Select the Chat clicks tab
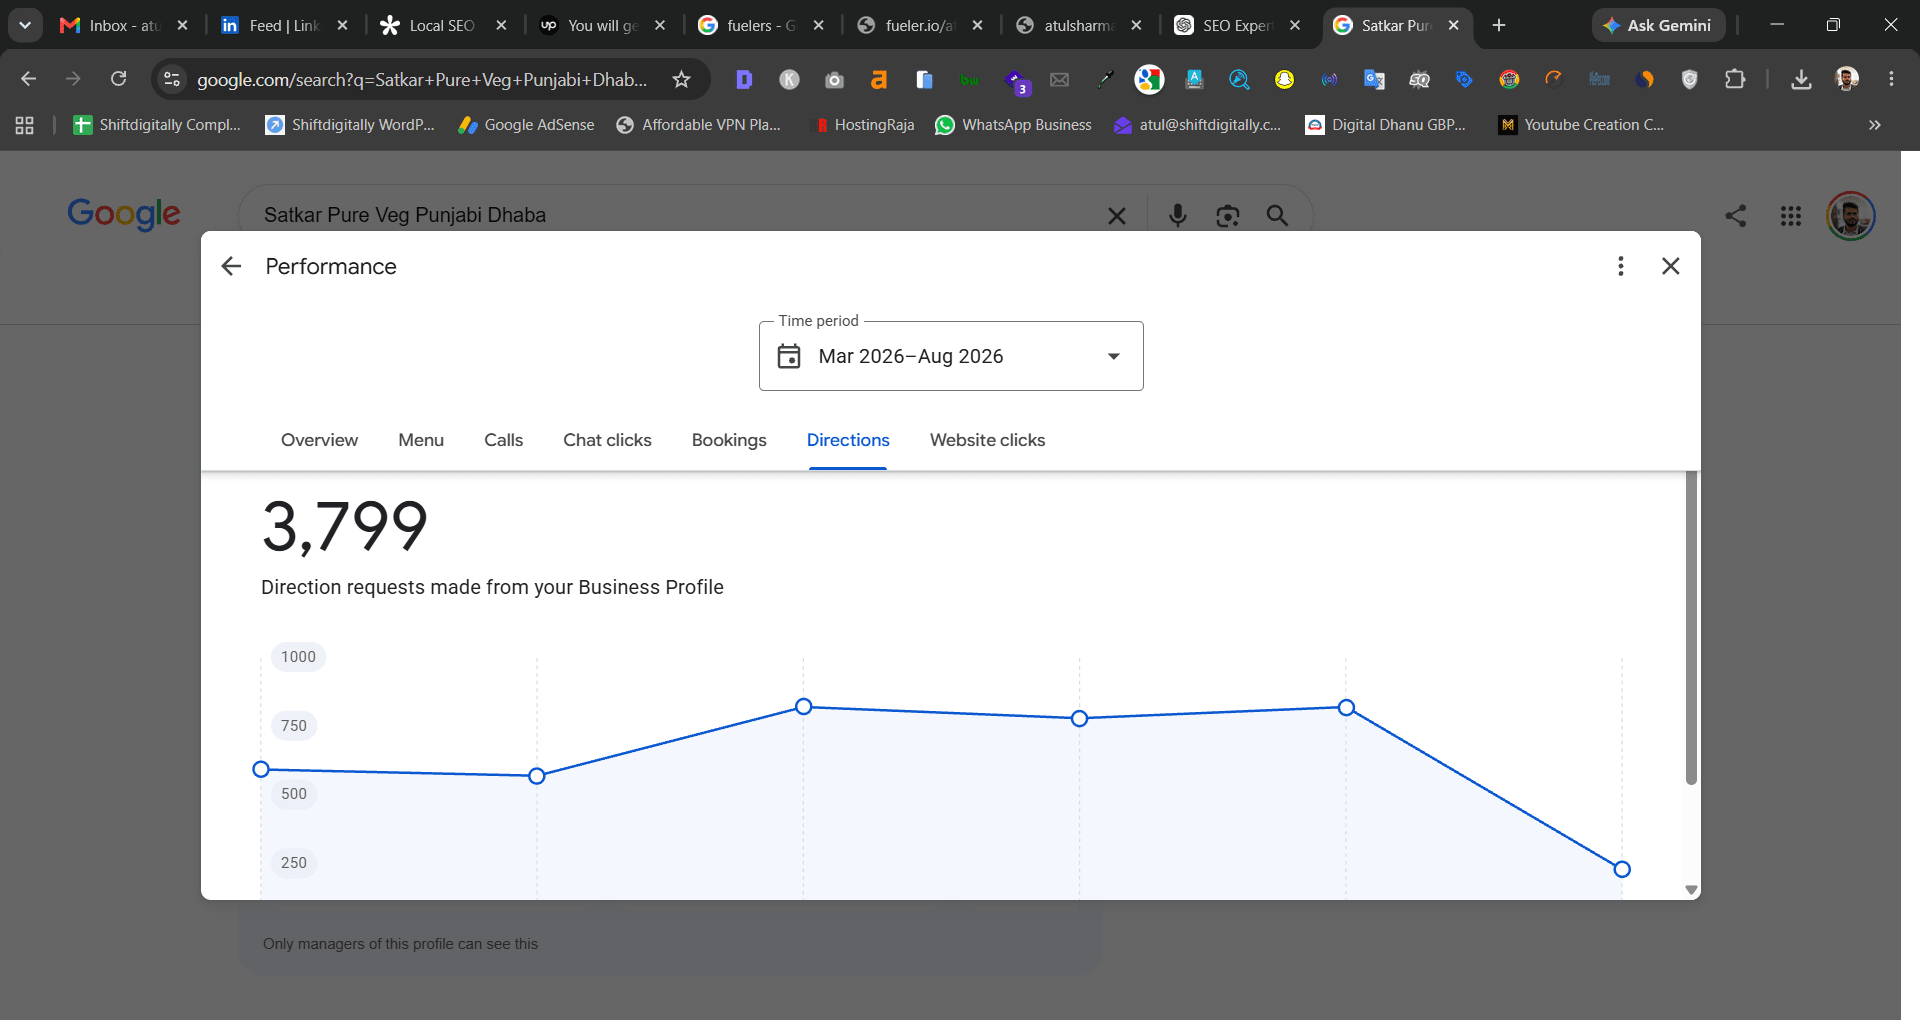 (607, 440)
